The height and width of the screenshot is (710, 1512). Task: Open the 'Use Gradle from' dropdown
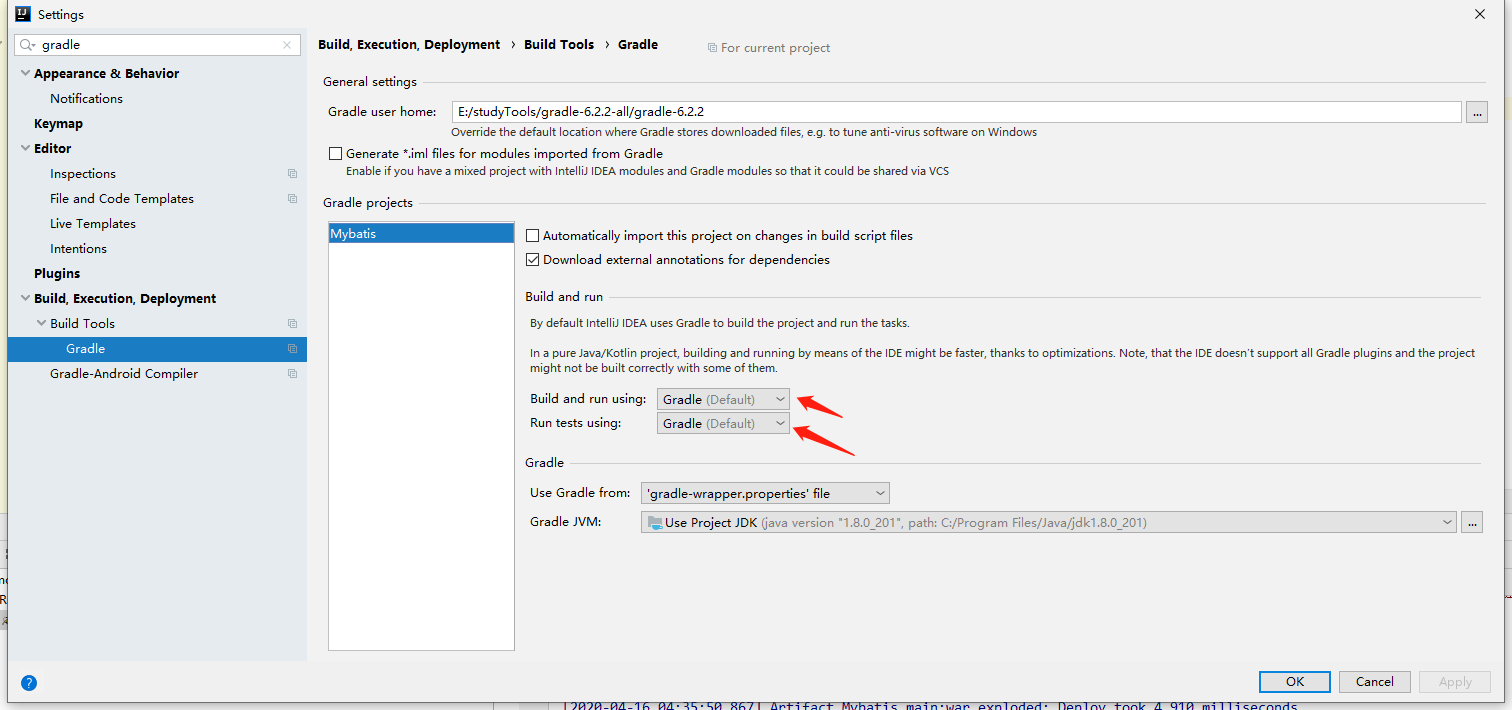coord(765,493)
